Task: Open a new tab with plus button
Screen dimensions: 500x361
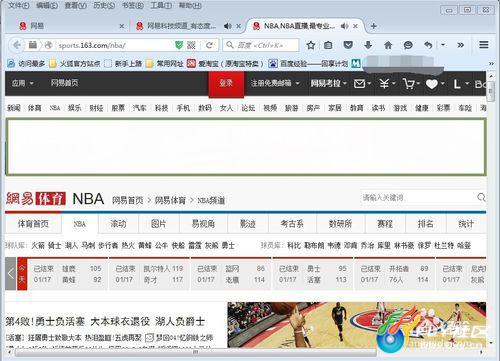Action: pyautogui.click(x=374, y=26)
